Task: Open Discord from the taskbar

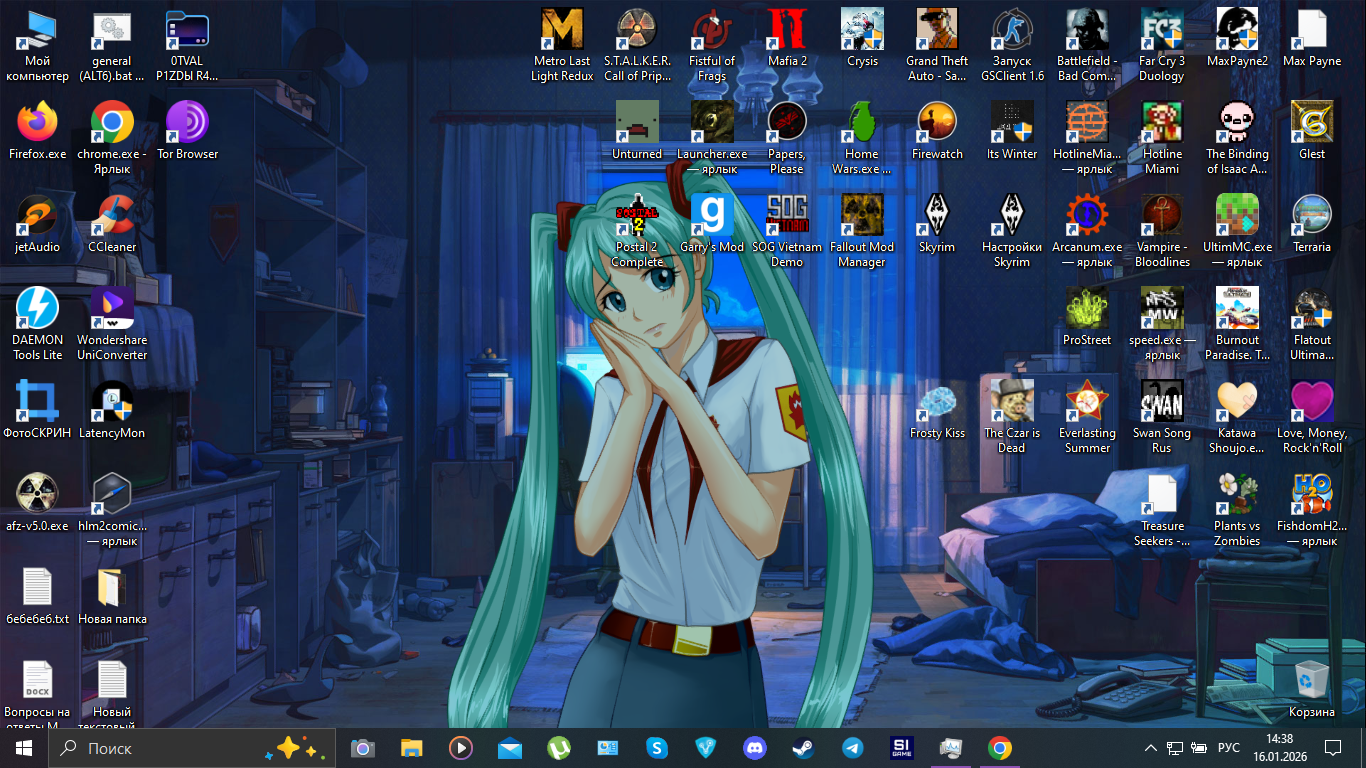Action: (x=755, y=748)
